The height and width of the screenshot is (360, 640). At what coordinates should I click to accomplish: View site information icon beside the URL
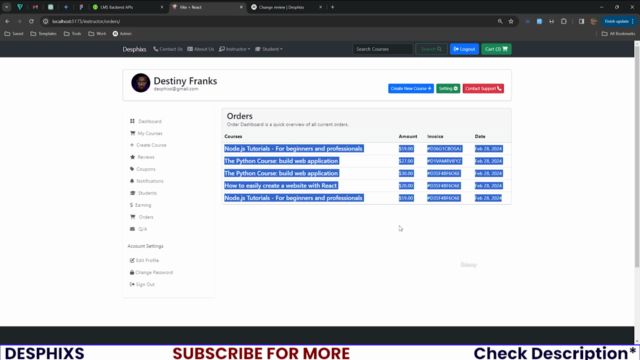point(46,21)
